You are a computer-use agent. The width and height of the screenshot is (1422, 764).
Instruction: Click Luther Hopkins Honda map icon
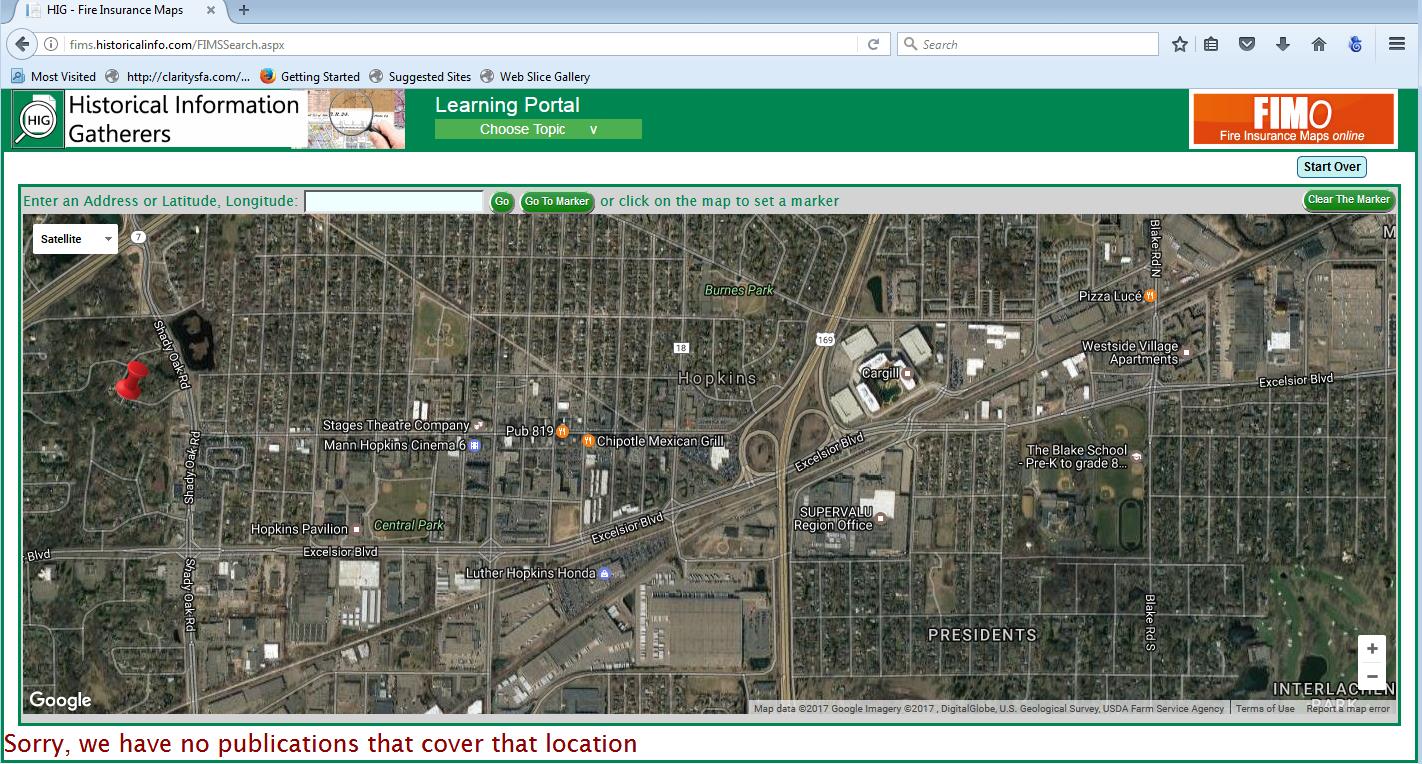pos(604,574)
